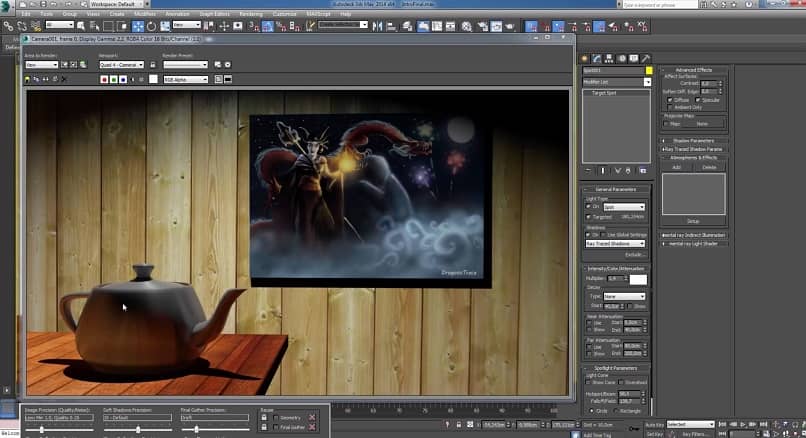Collapse Spotlight Parameters rollout
Screen dimensions: 806x438
click(x=616, y=368)
